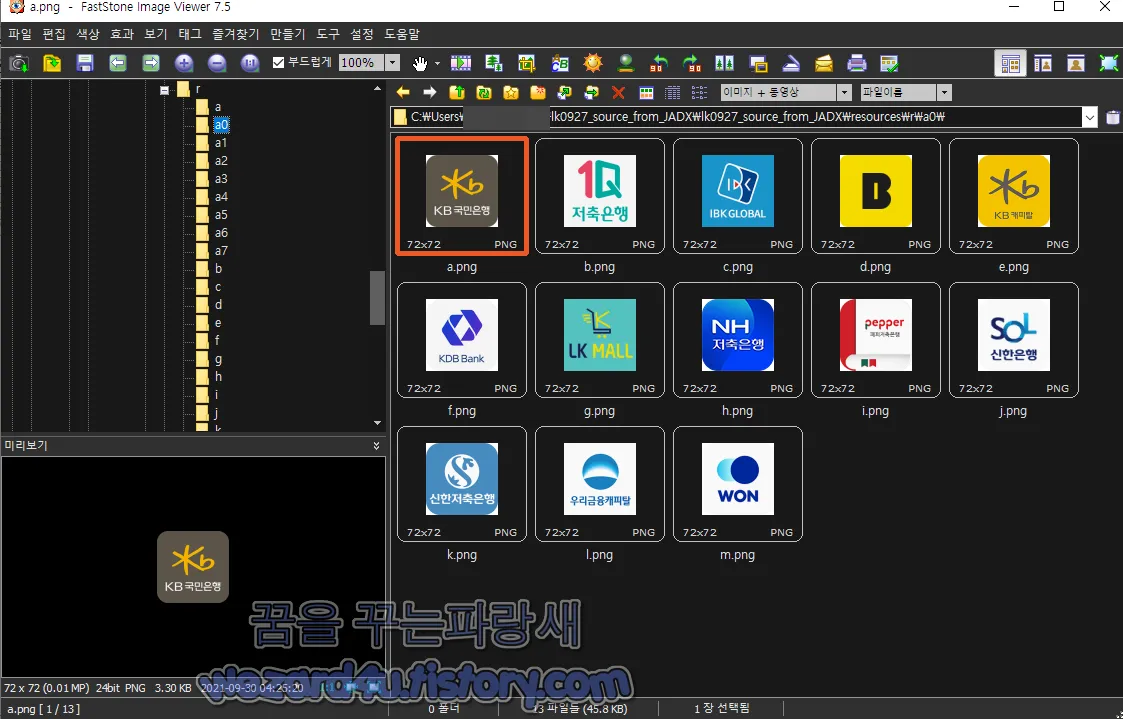Select the g.png LK MALL thumbnail
Image resolution: width=1123 pixels, height=719 pixels.
(x=600, y=340)
